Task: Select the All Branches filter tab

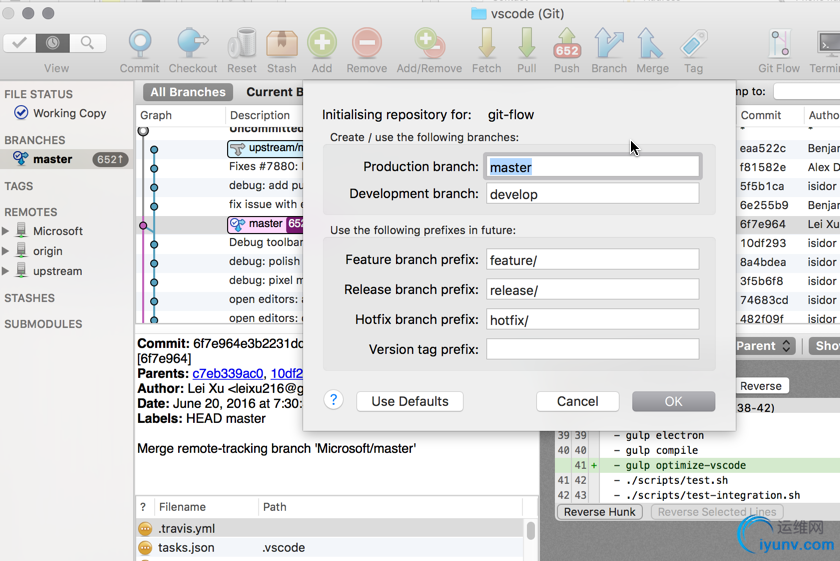Action: click(188, 92)
